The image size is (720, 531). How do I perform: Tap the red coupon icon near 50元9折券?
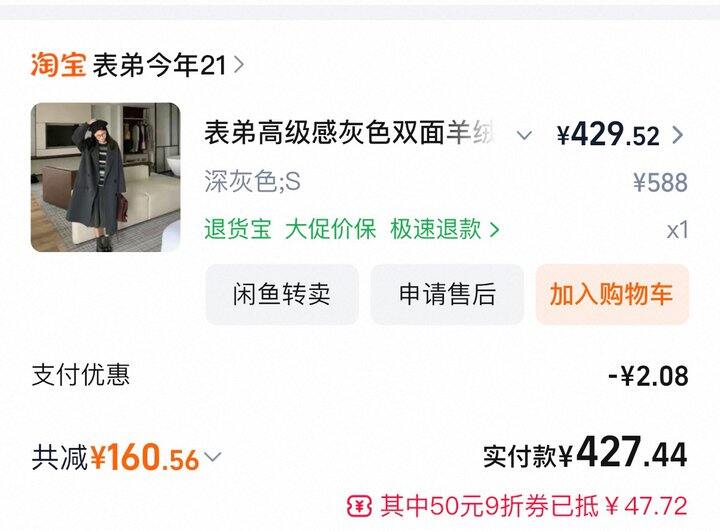click(x=359, y=506)
